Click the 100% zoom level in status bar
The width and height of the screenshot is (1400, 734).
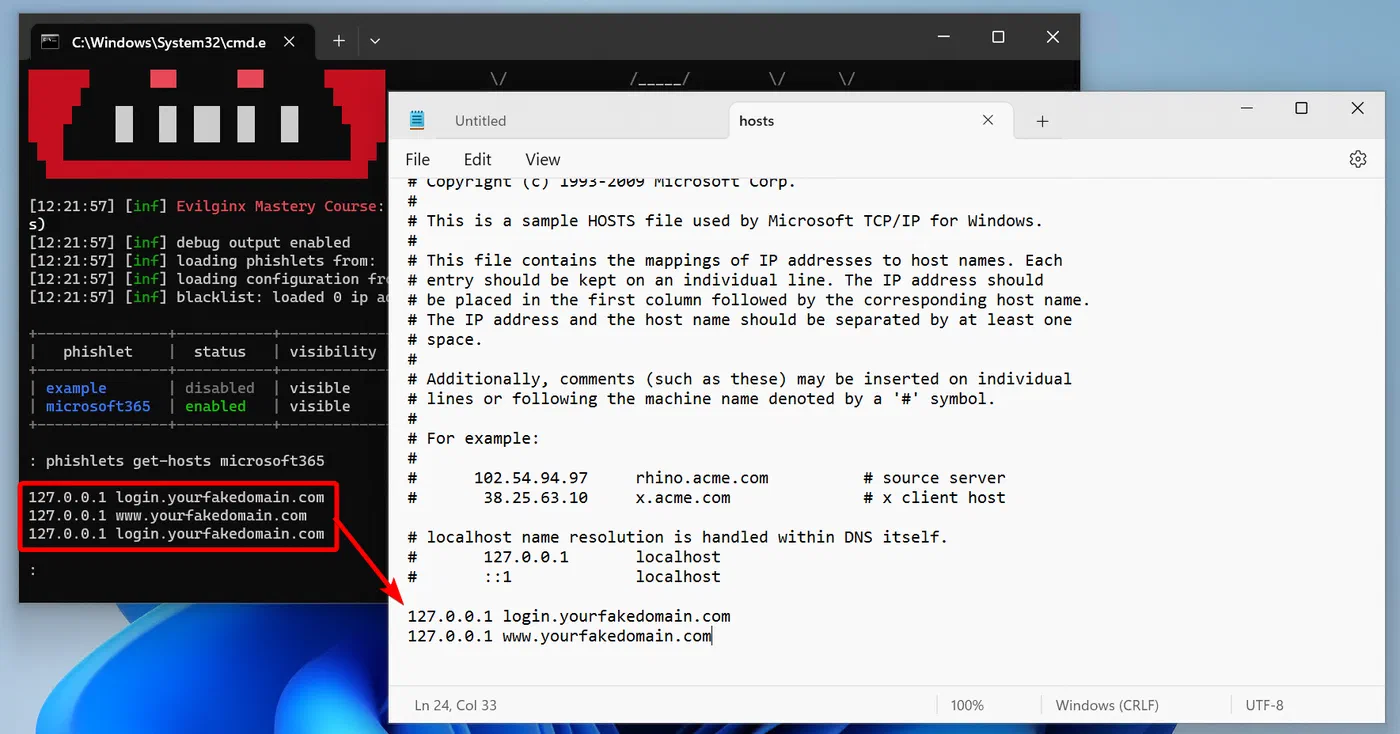[967, 705]
